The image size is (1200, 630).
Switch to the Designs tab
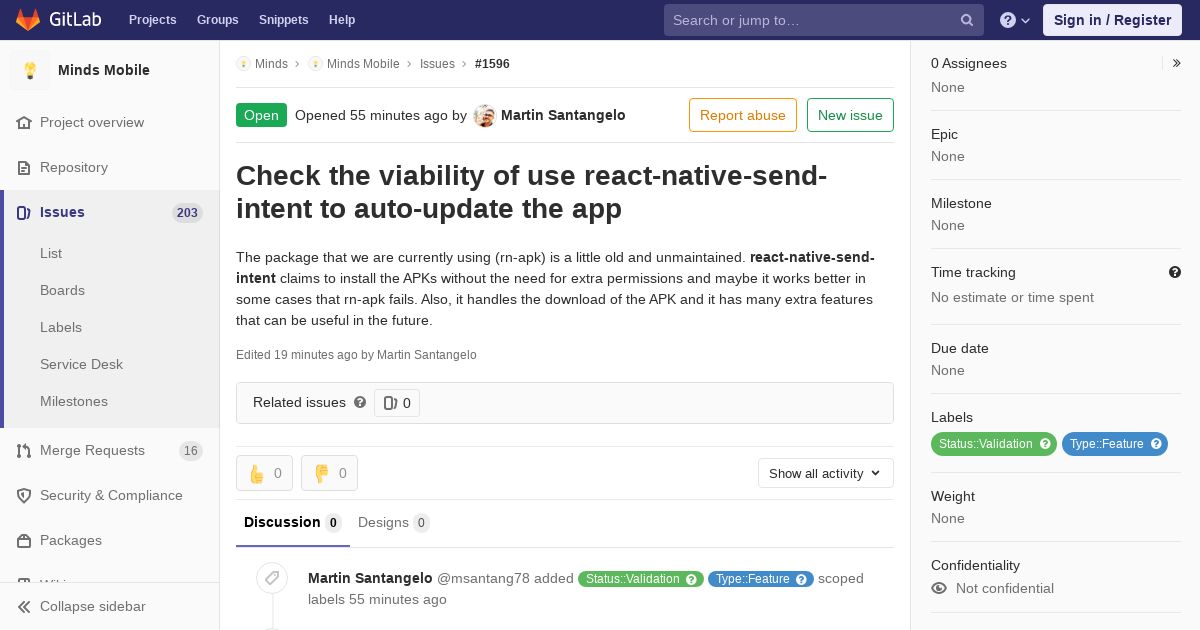394,522
